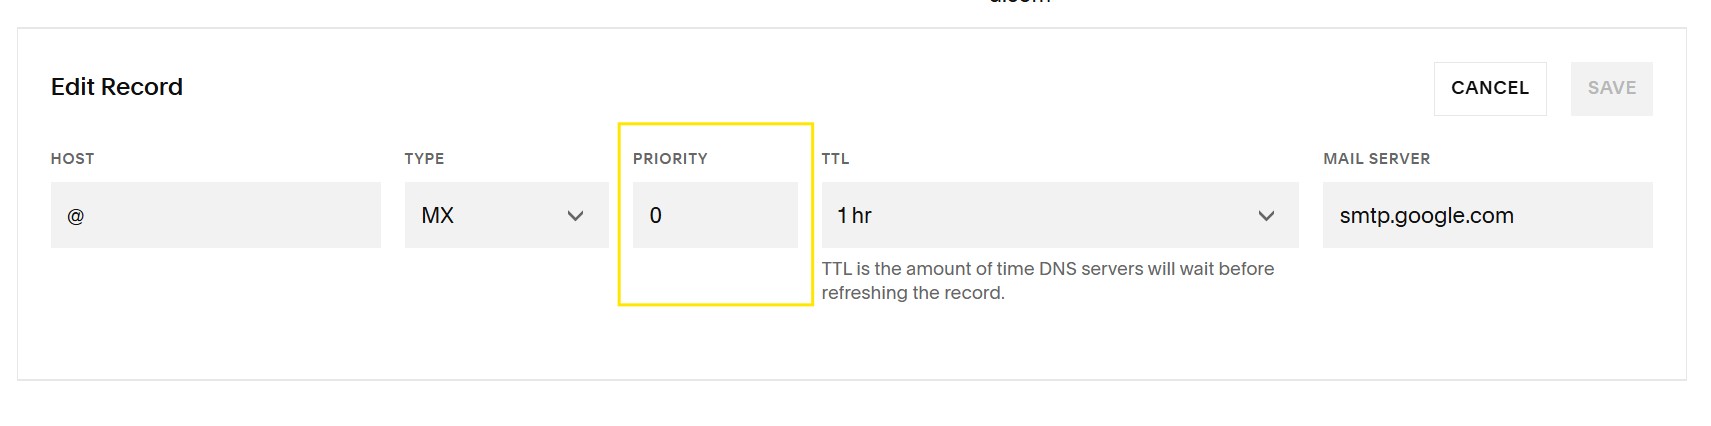Click the @ value in Host field
Screen dimensions: 1711x426
coord(75,216)
